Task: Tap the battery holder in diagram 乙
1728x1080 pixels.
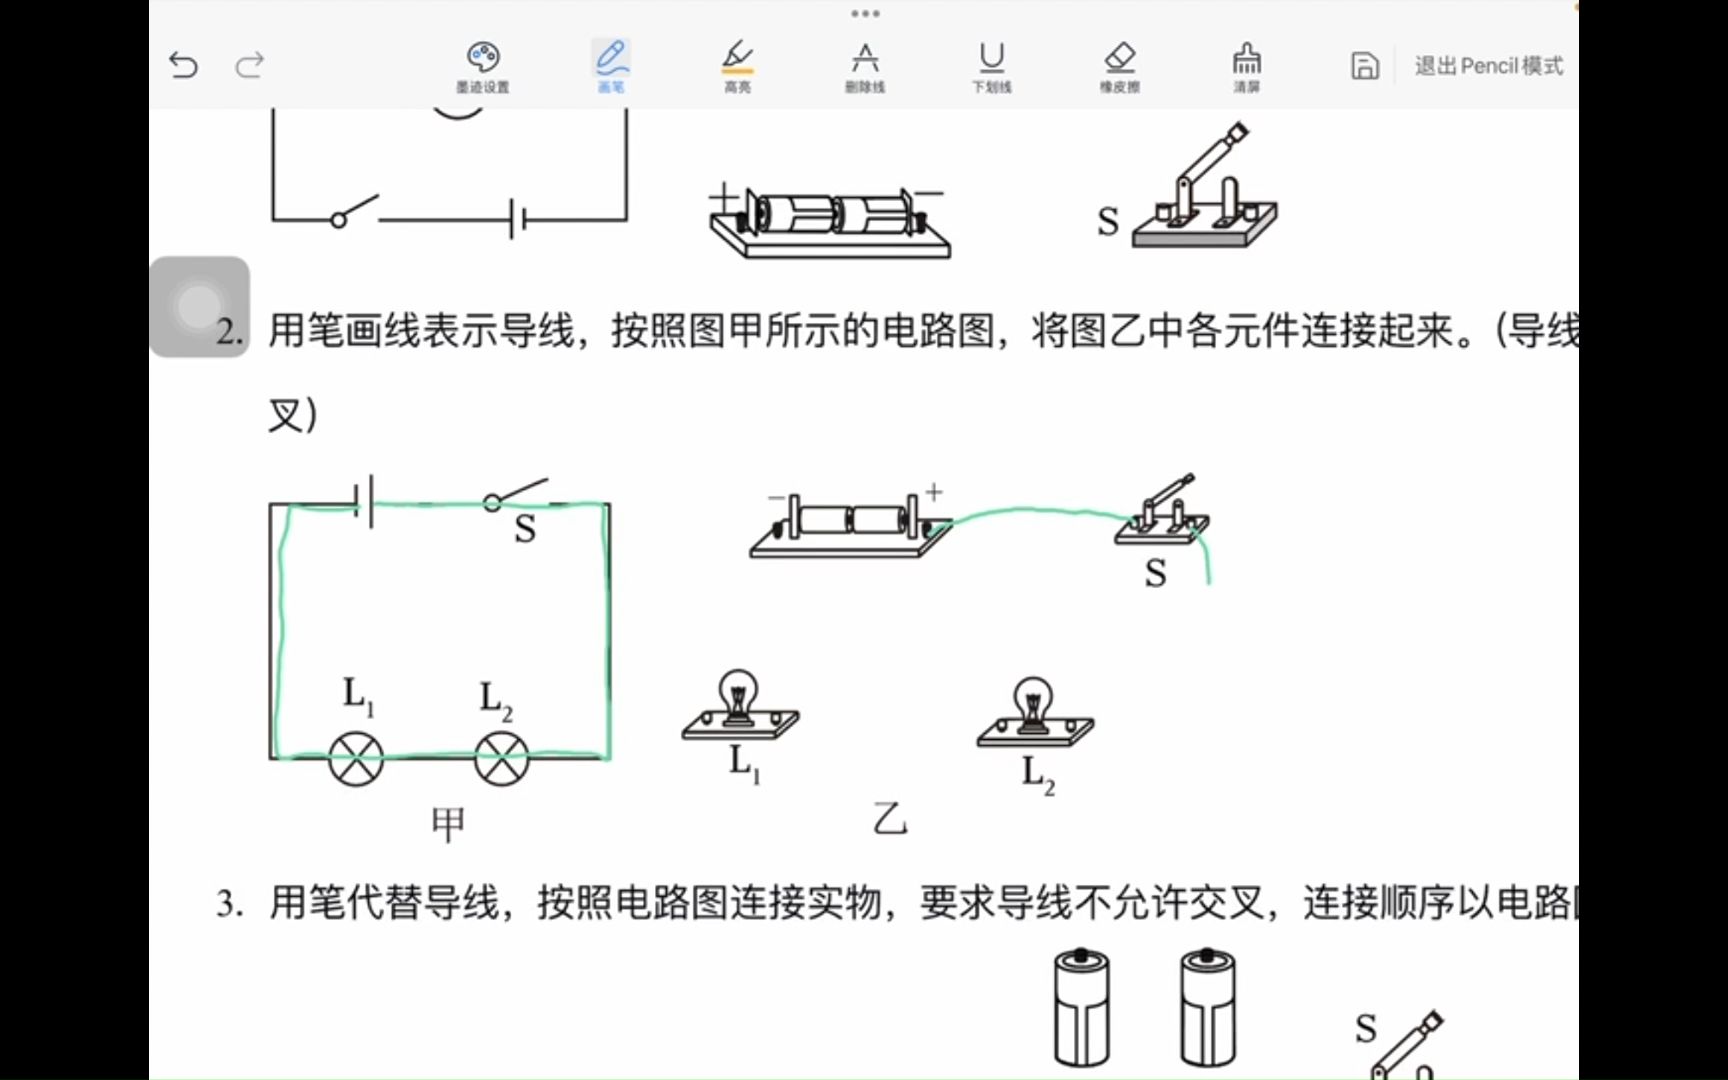Action: click(850, 526)
